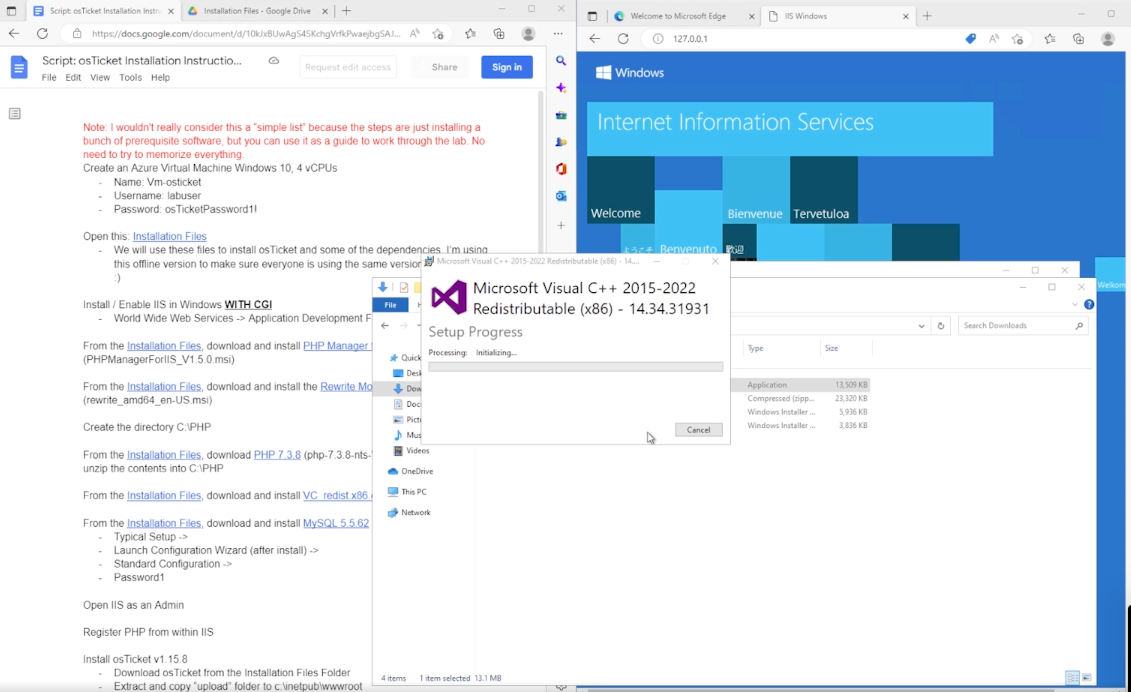Image resolution: width=1131 pixels, height=692 pixels.
Task: Go back in the Google Docs browser window
Action: point(14,33)
